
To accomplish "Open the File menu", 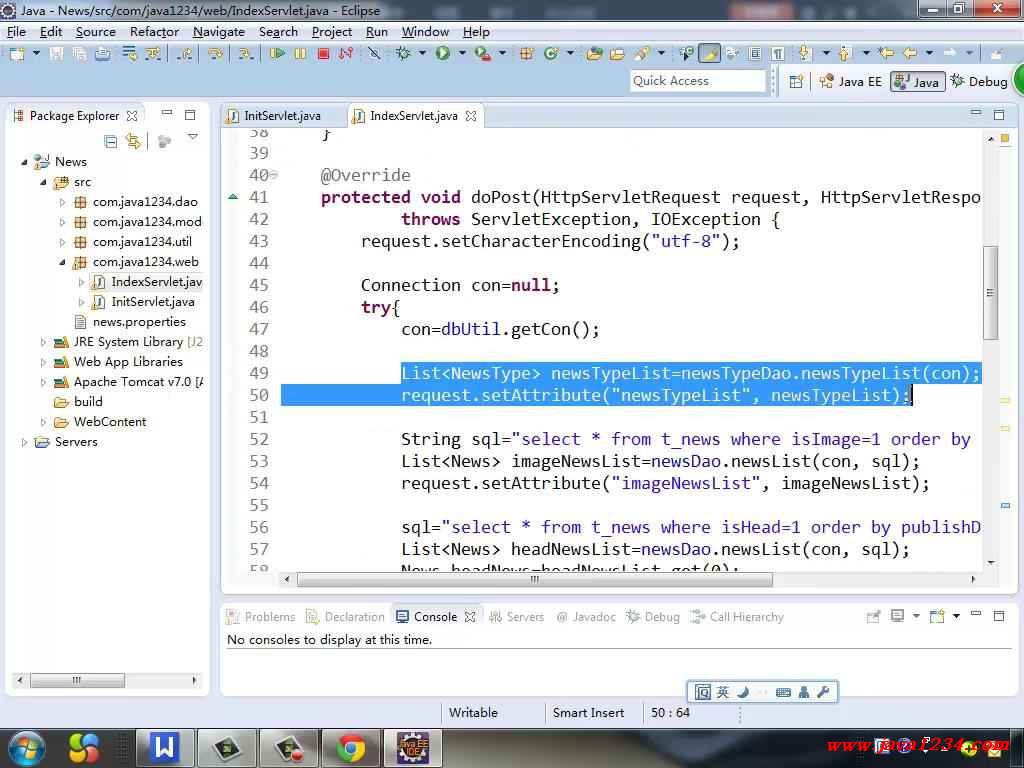I will click(x=16, y=31).
